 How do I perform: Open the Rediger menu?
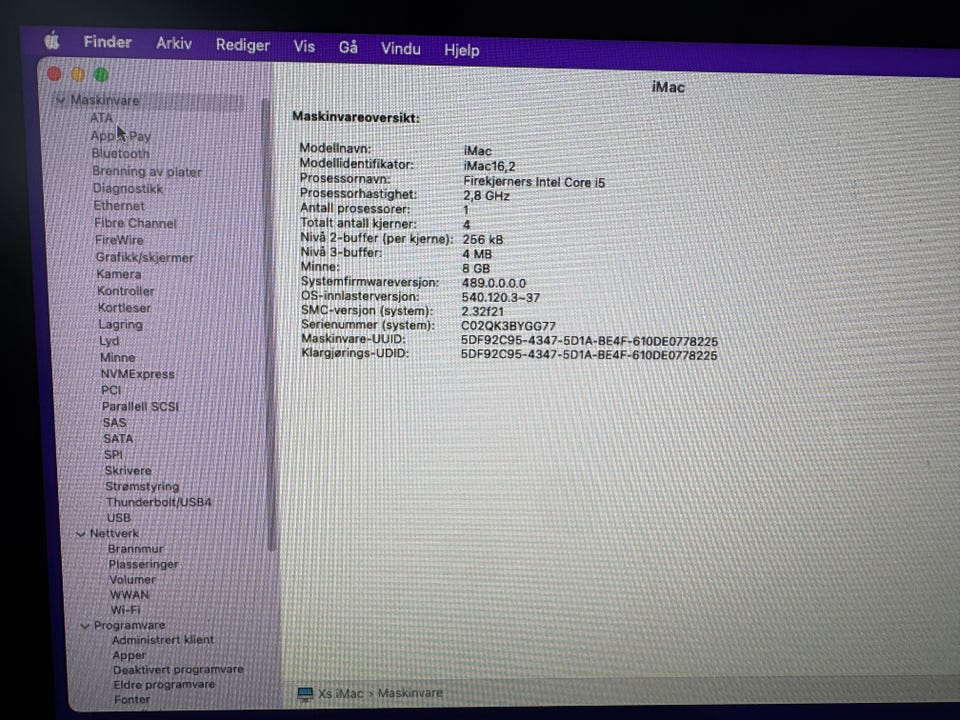242,45
